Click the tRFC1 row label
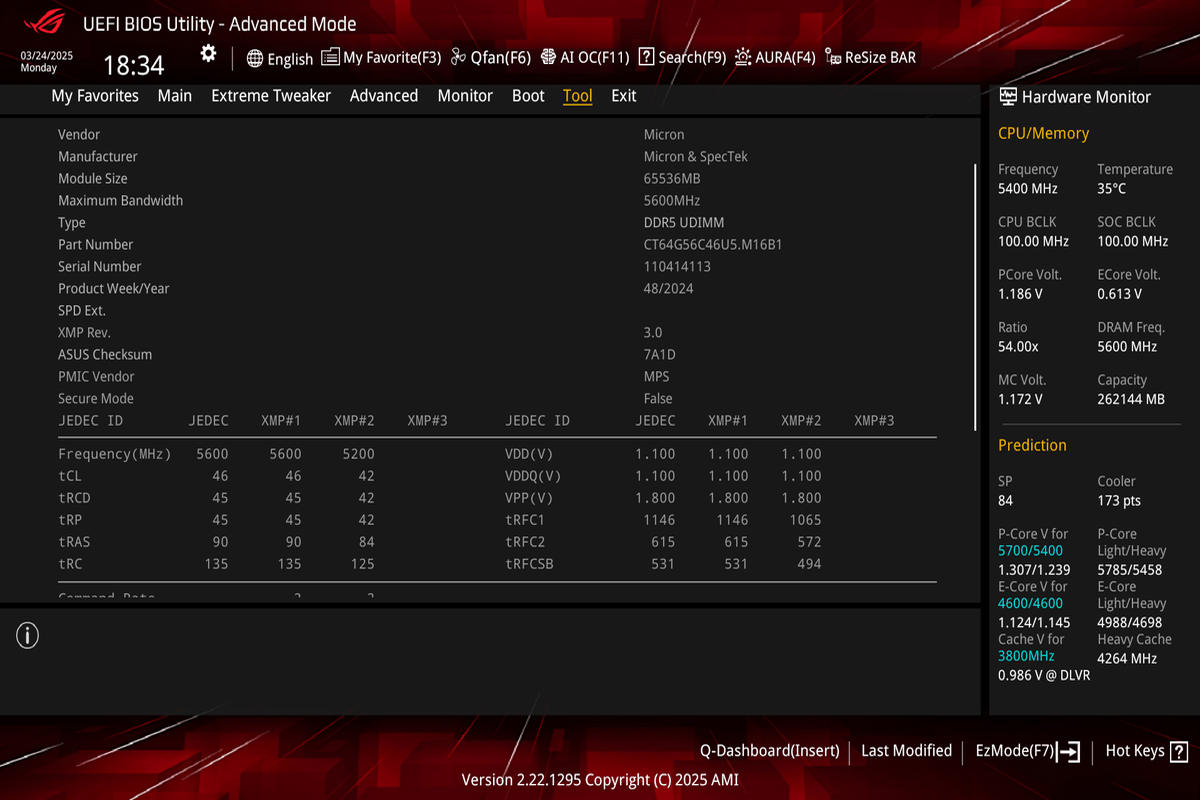This screenshot has width=1200, height=800. click(x=525, y=520)
